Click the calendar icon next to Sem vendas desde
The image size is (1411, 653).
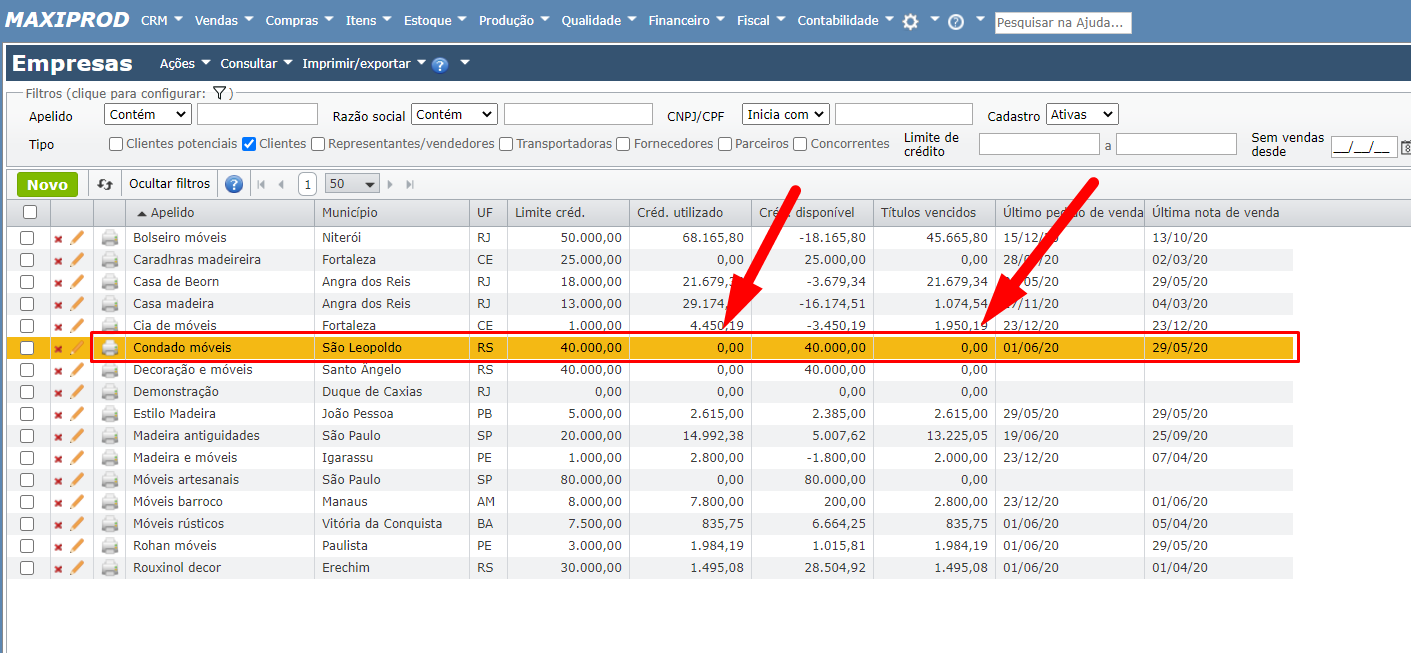(1405, 147)
